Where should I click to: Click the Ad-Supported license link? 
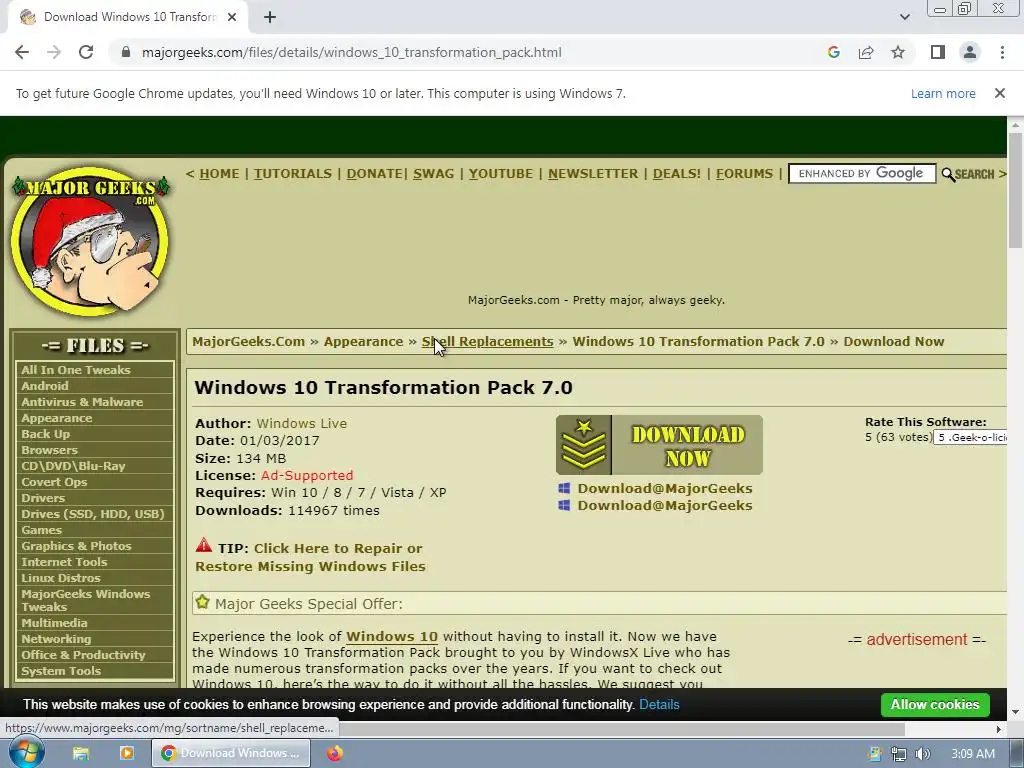[307, 475]
